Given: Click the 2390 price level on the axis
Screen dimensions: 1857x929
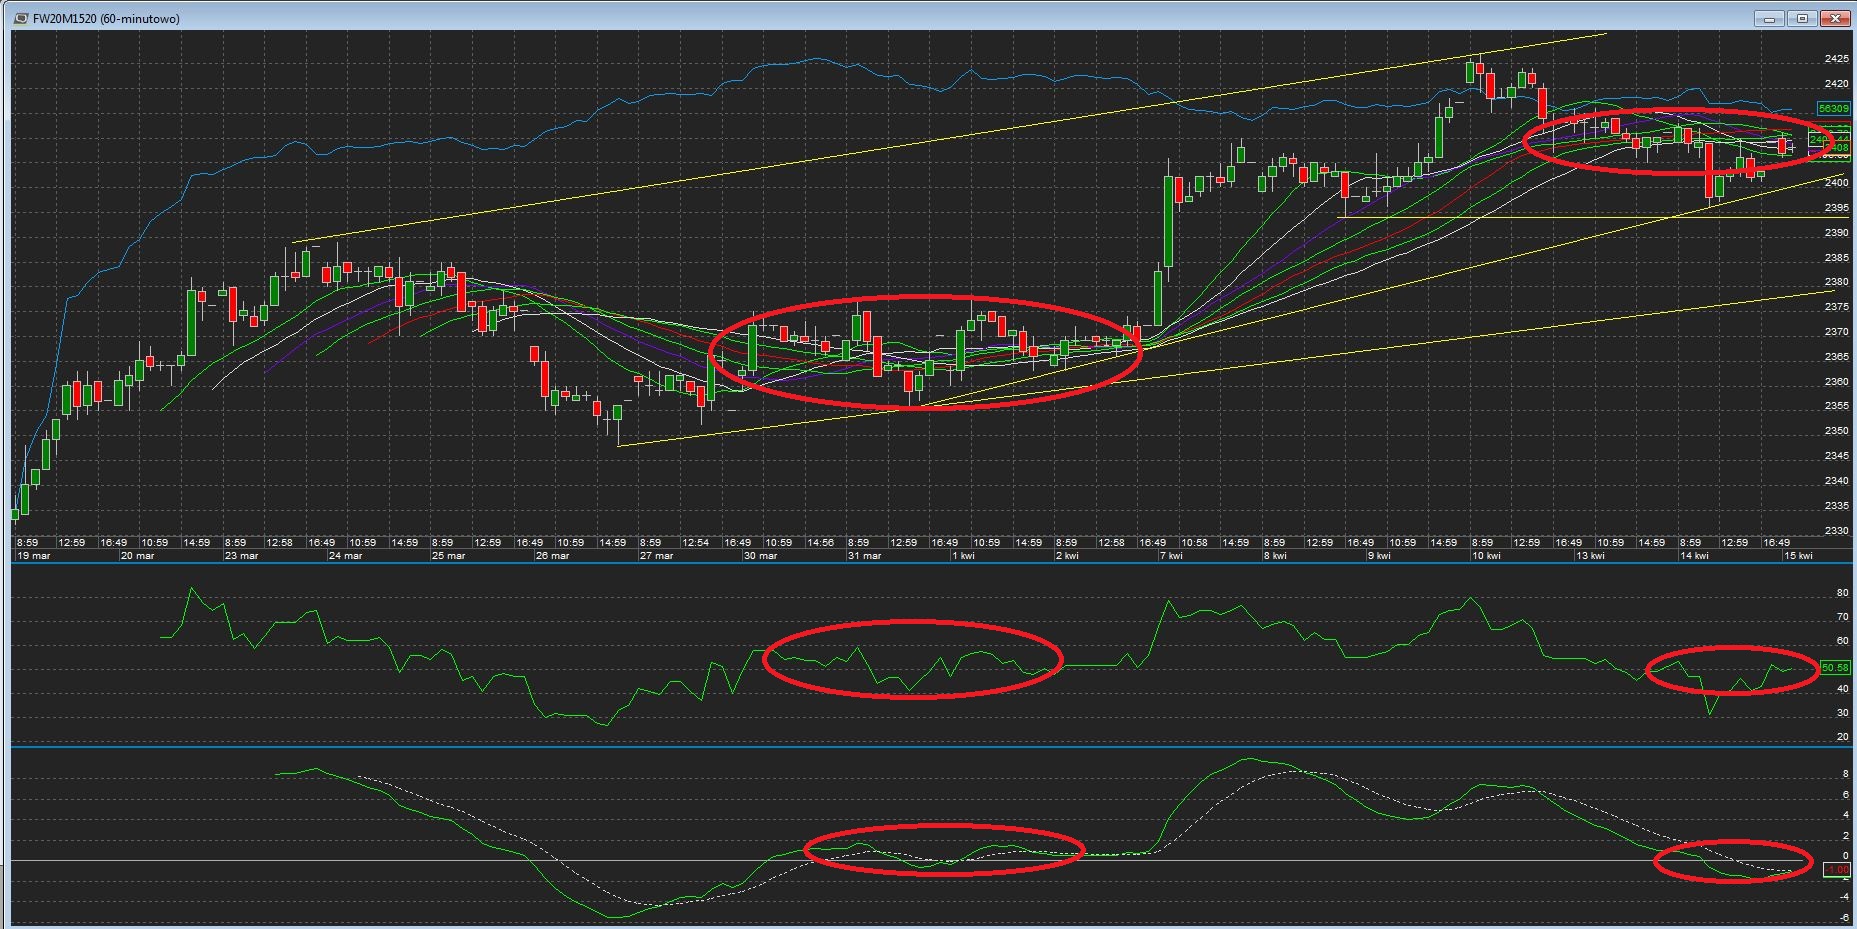Looking at the screenshot, I should [1836, 232].
